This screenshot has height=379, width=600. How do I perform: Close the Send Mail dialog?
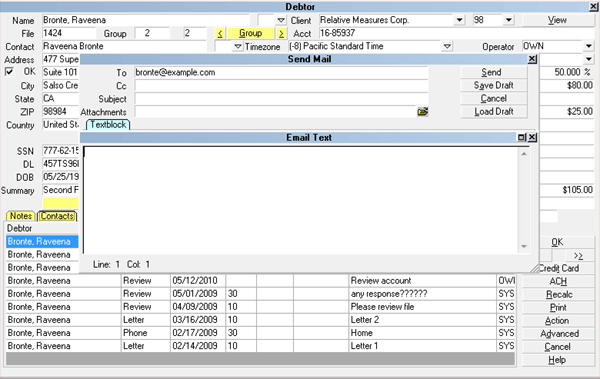tap(532, 59)
